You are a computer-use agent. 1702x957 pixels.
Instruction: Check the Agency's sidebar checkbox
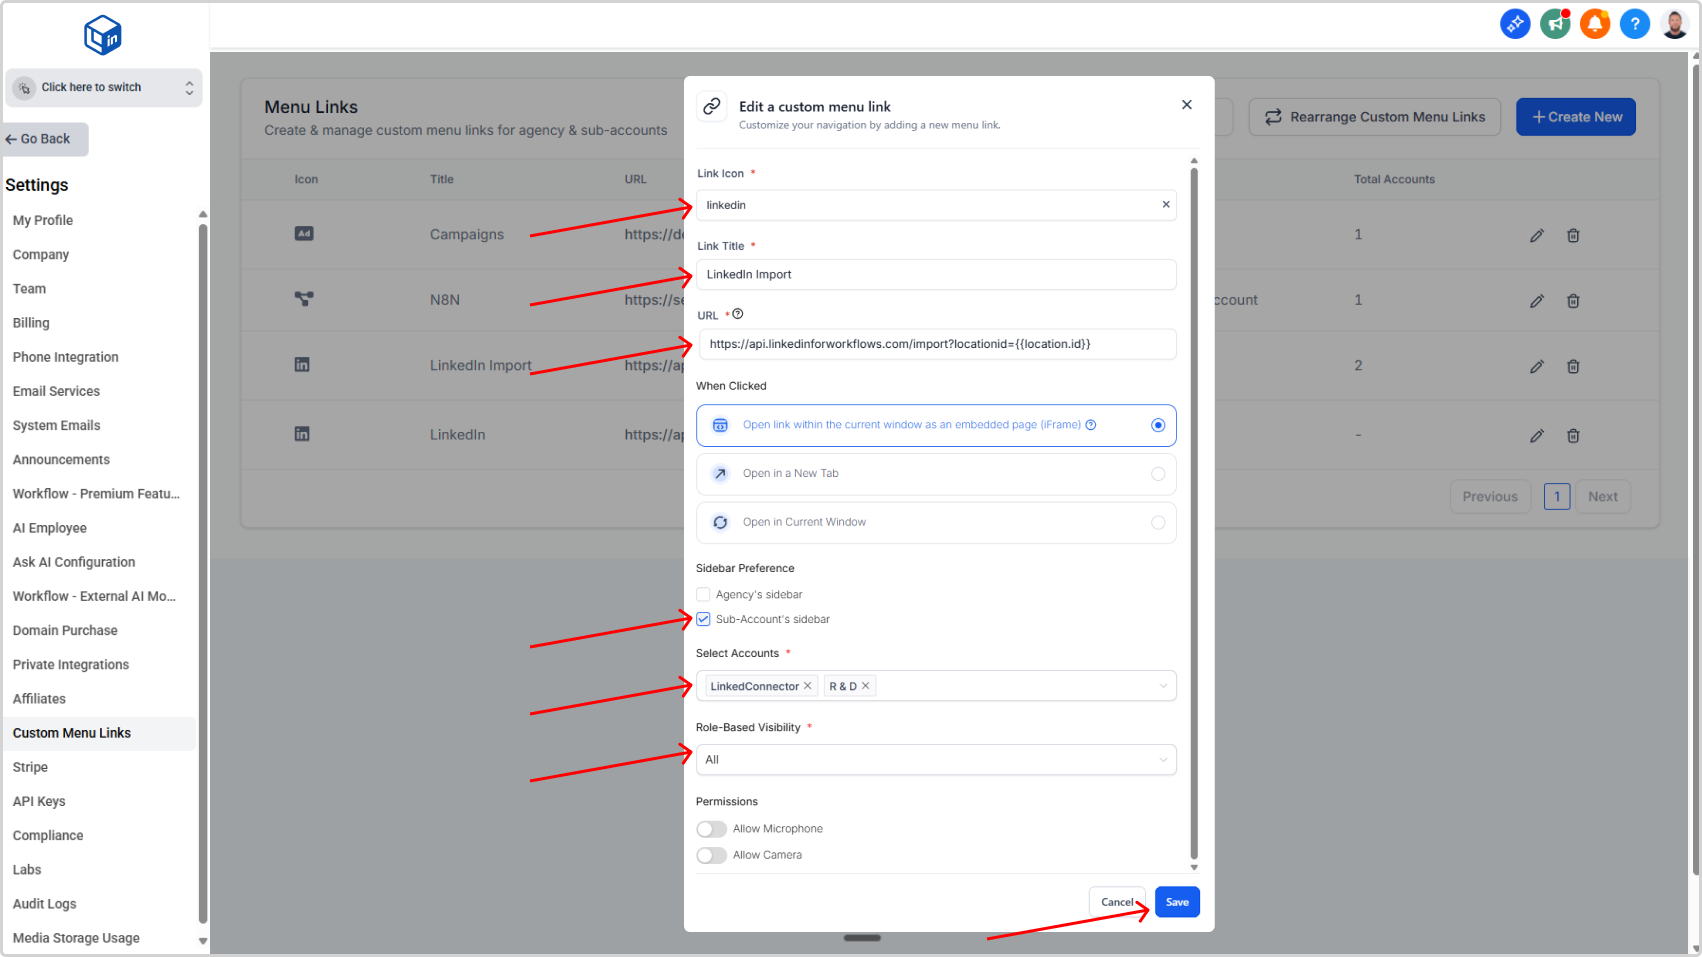(703, 595)
